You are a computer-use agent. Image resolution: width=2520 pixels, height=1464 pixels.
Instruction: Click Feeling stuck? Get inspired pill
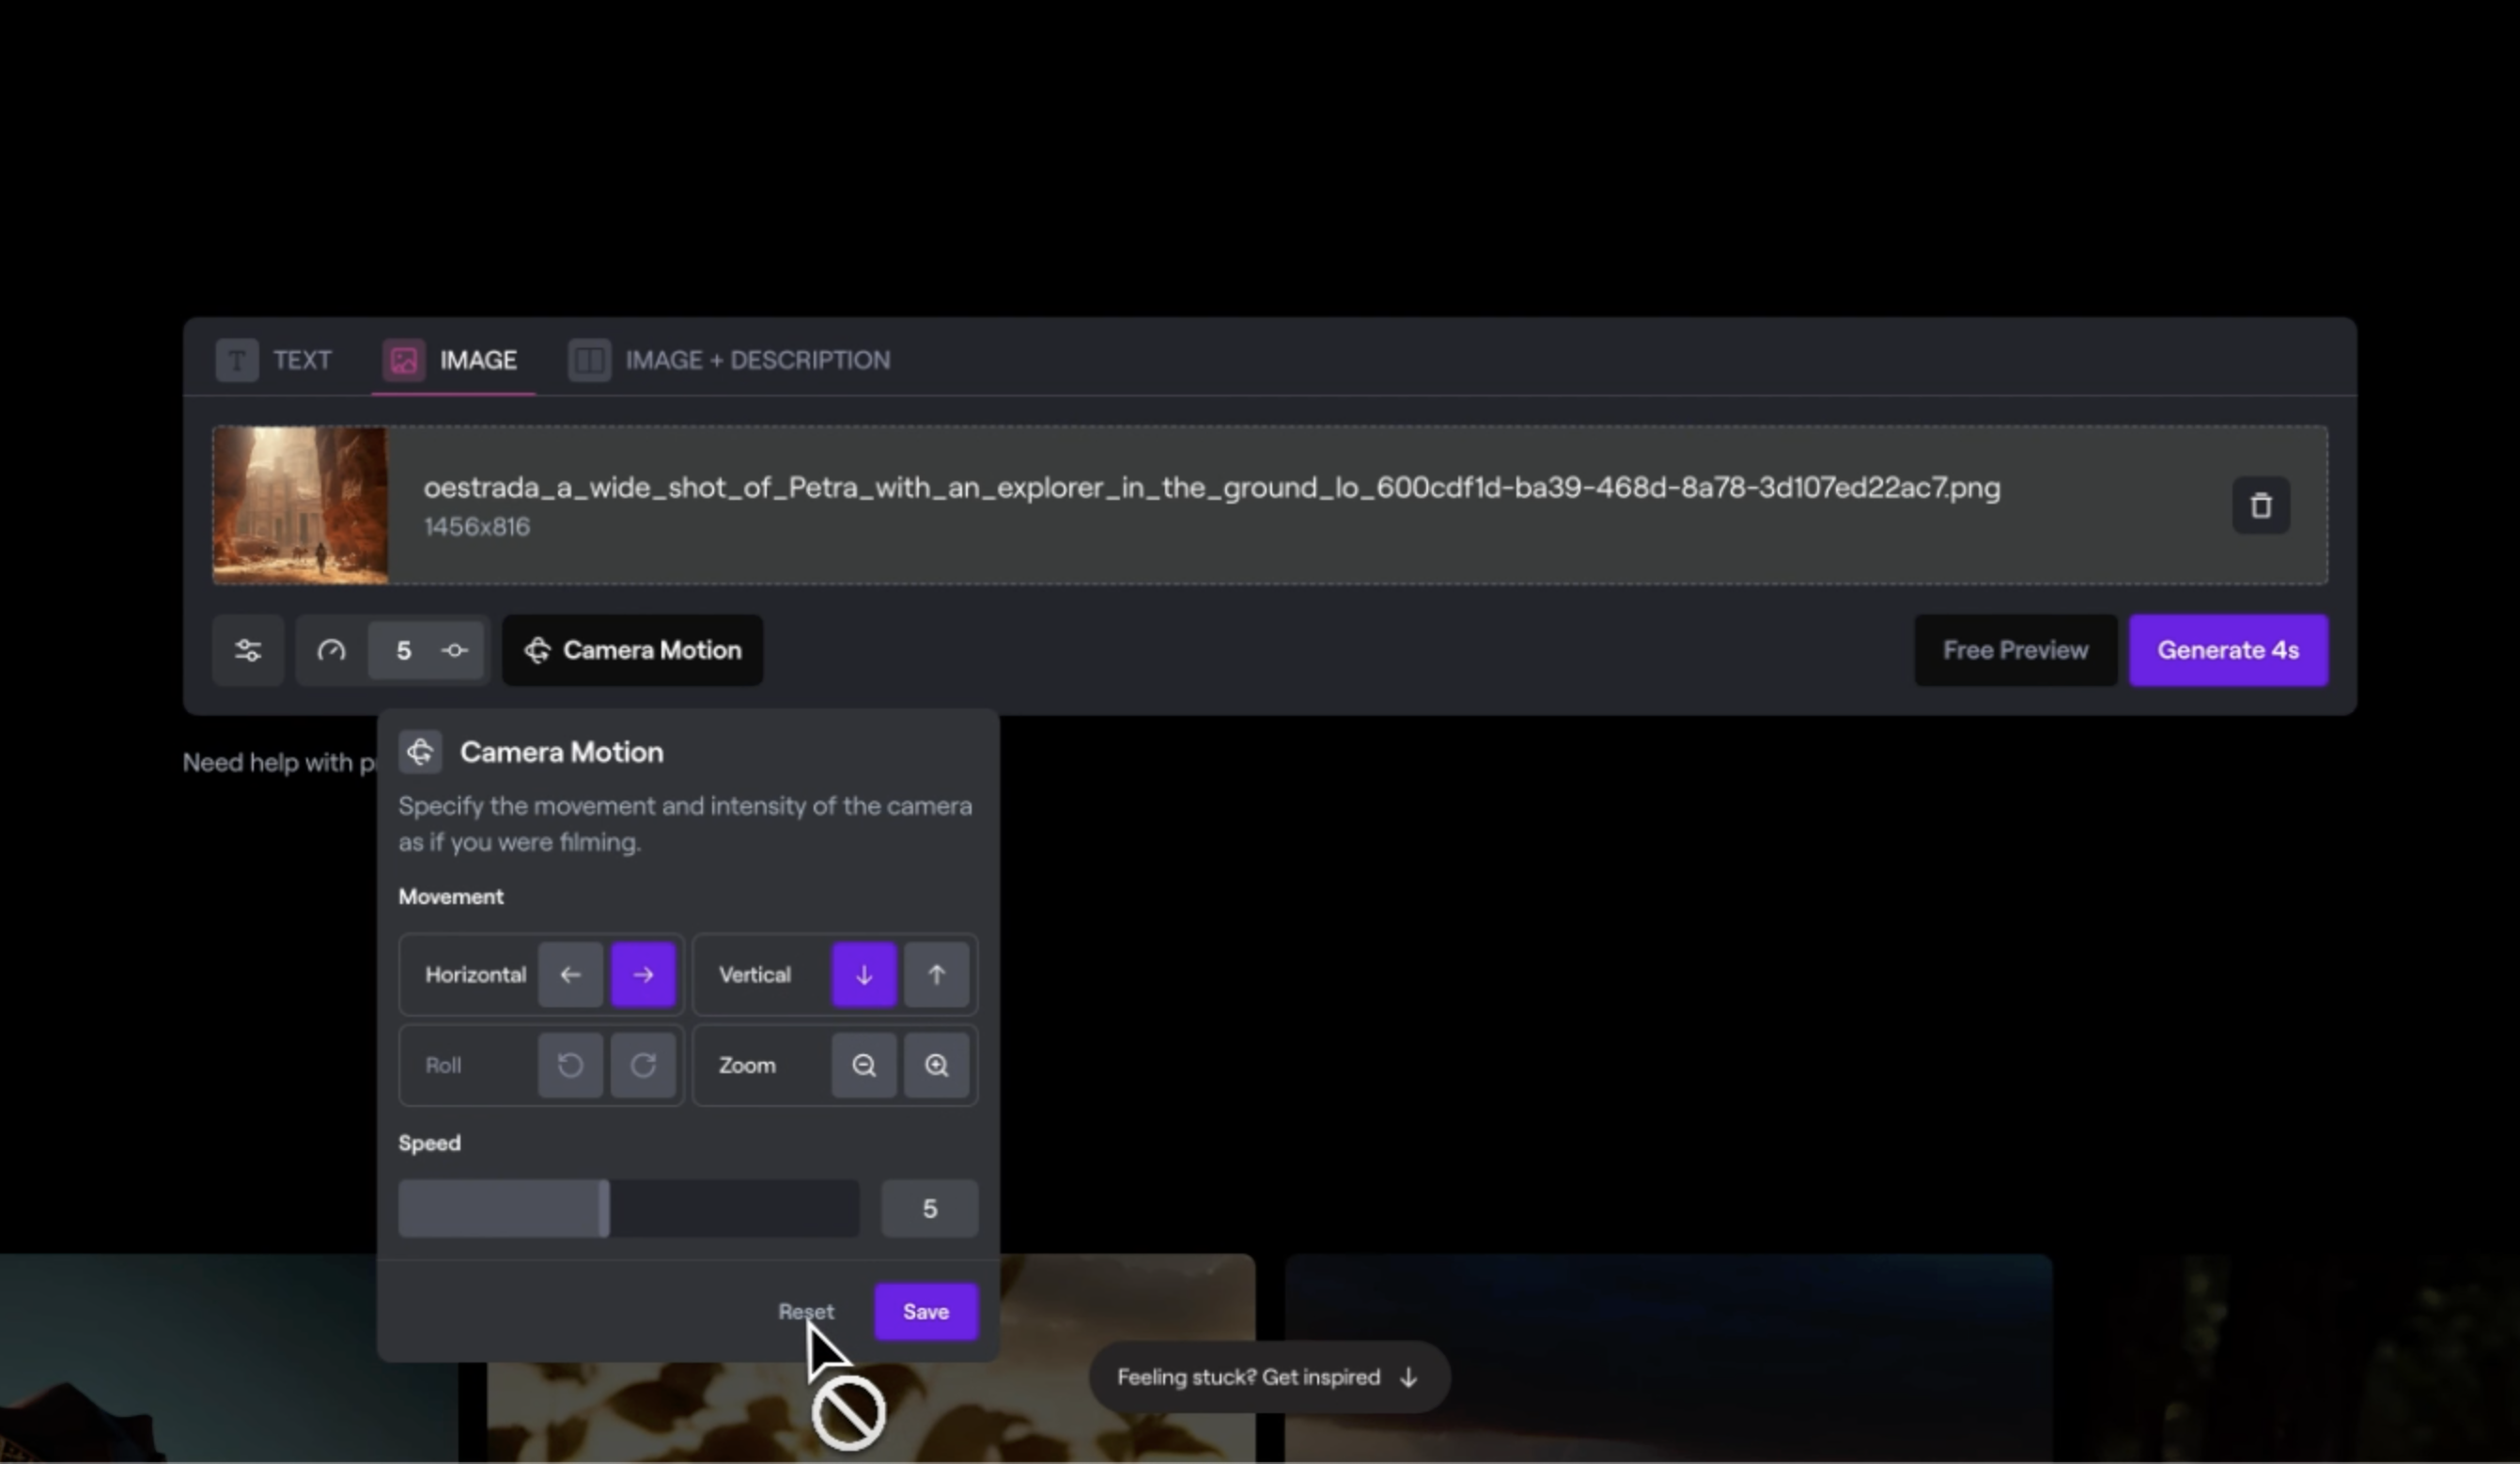(1269, 1378)
